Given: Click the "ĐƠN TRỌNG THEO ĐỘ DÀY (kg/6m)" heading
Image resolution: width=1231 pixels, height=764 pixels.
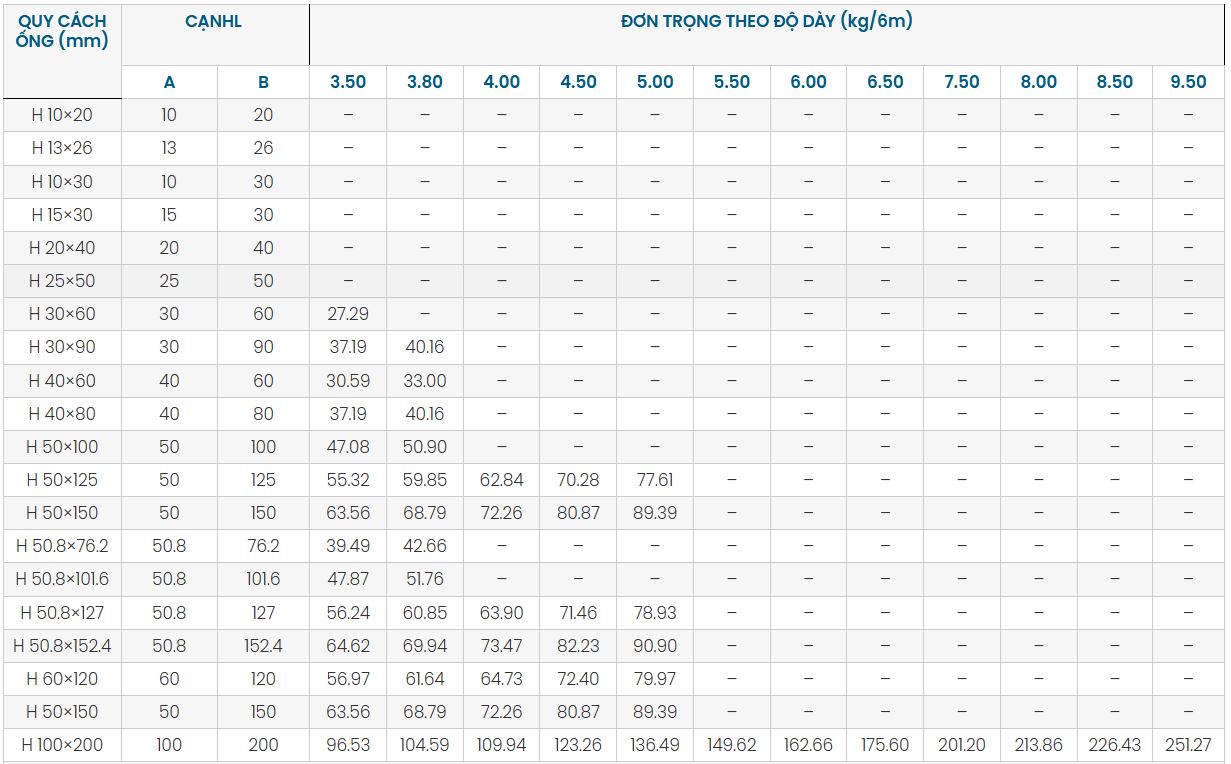Looking at the screenshot, I should (x=767, y=21).
